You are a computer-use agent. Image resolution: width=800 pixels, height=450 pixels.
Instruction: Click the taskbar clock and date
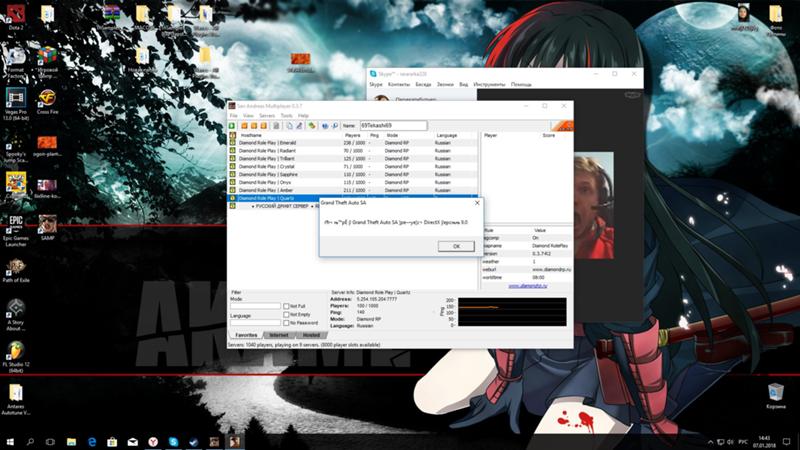764,442
